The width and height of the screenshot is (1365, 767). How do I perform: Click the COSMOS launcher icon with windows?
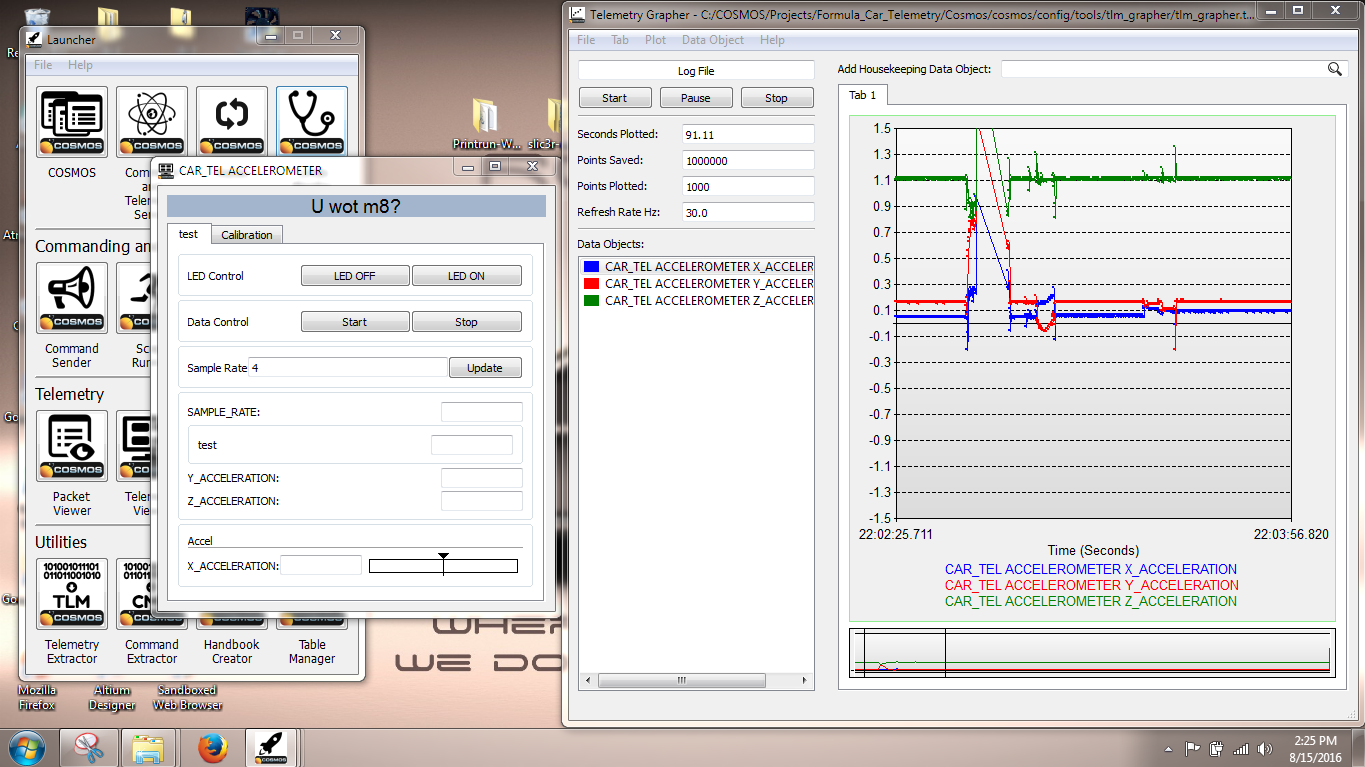click(x=72, y=122)
